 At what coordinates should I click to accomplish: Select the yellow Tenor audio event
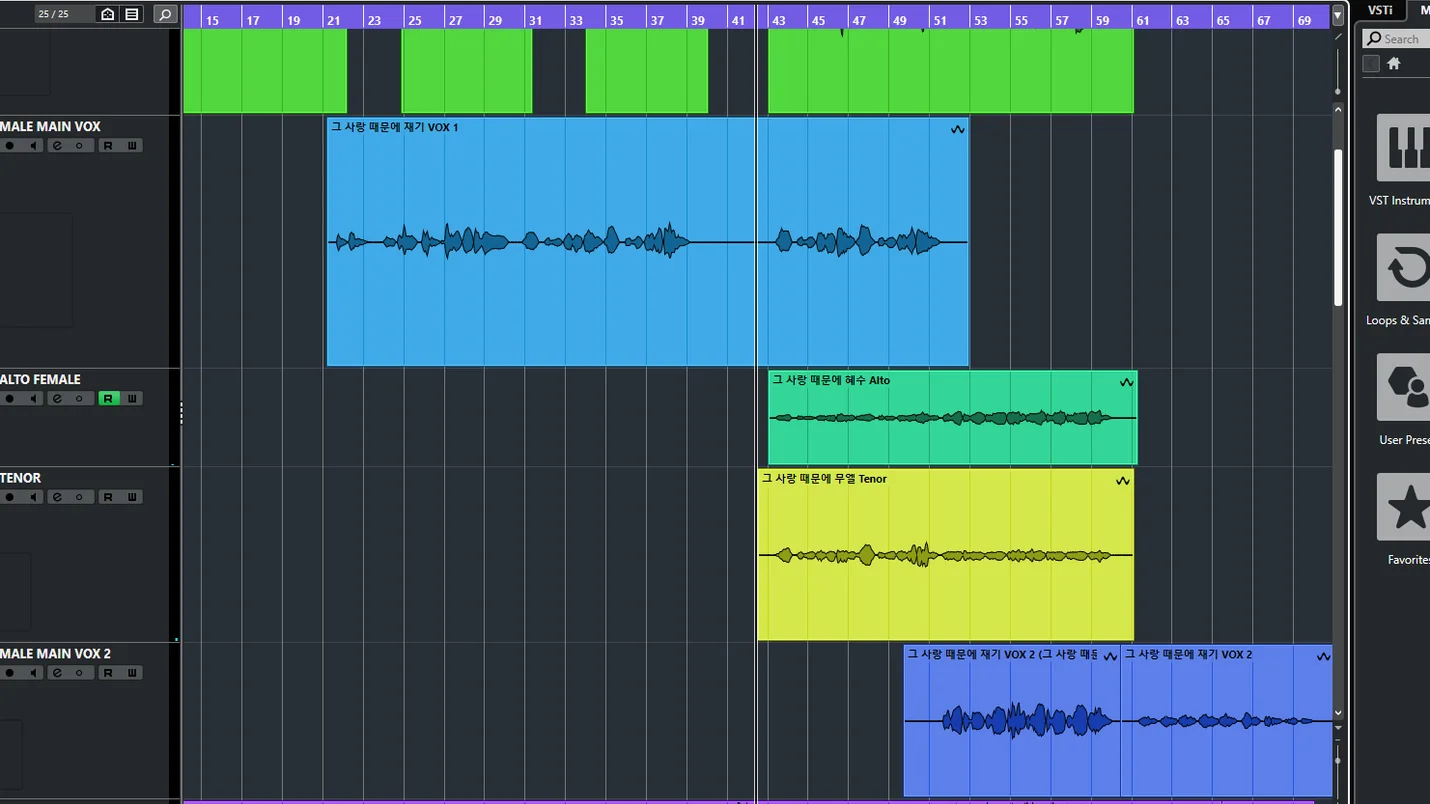[945, 555]
